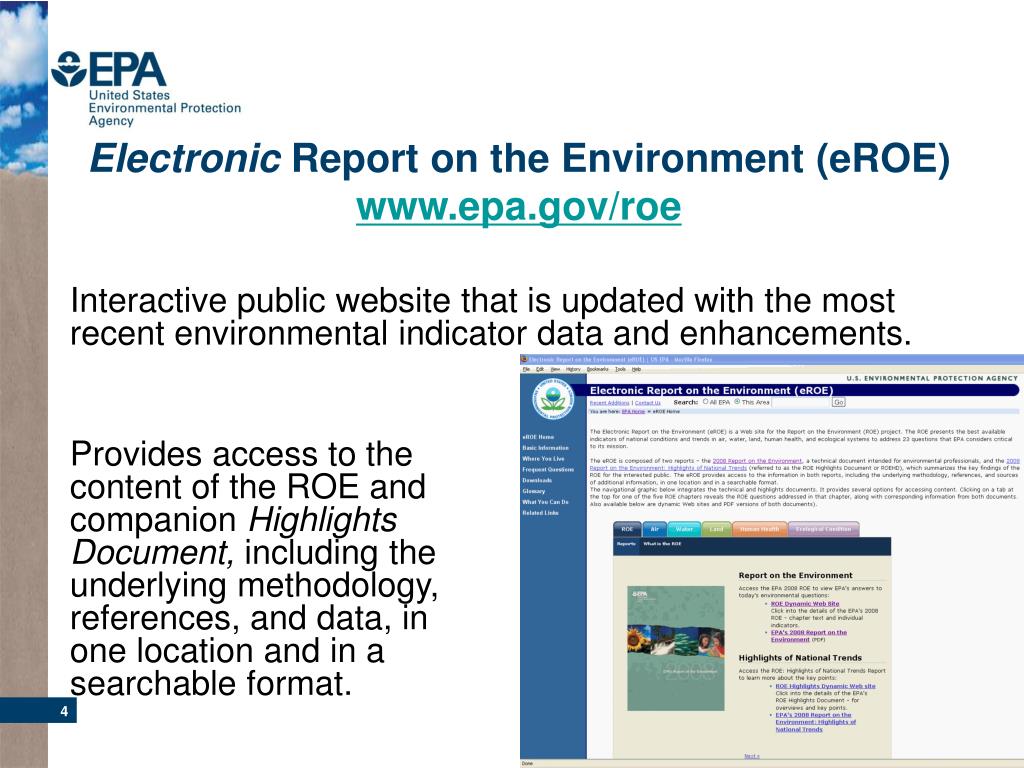Open Where You Live in the sidebar
Image resolution: width=1024 pixels, height=768 pixels.
pos(543,458)
